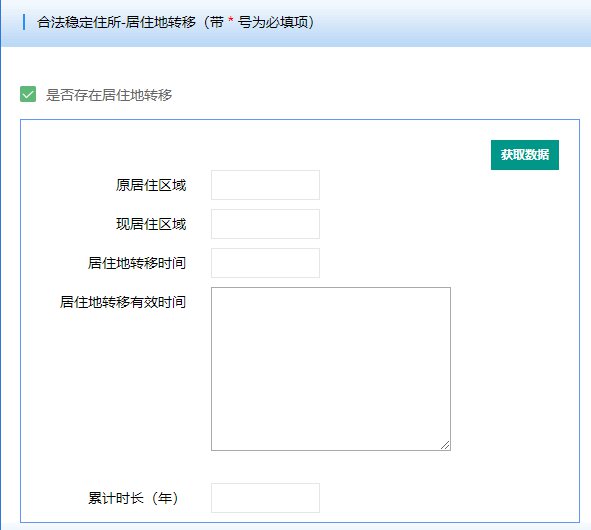
Task: Click the 合法稳定住所-居住地转移 section title
Action: point(116,22)
